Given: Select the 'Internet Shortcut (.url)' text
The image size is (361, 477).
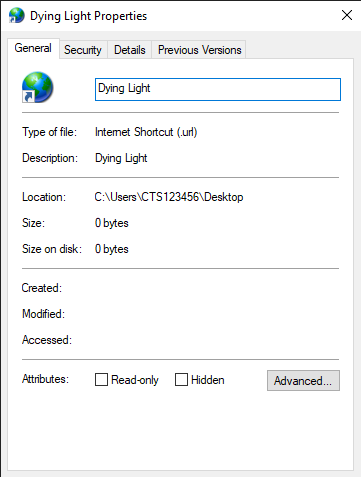Looking at the screenshot, I should point(146,132).
